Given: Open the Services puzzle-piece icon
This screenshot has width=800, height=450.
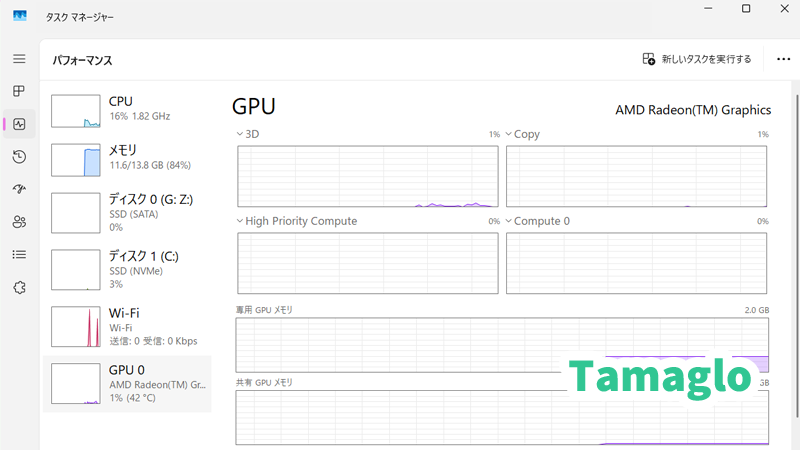Looking at the screenshot, I should [x=19, y=287].
